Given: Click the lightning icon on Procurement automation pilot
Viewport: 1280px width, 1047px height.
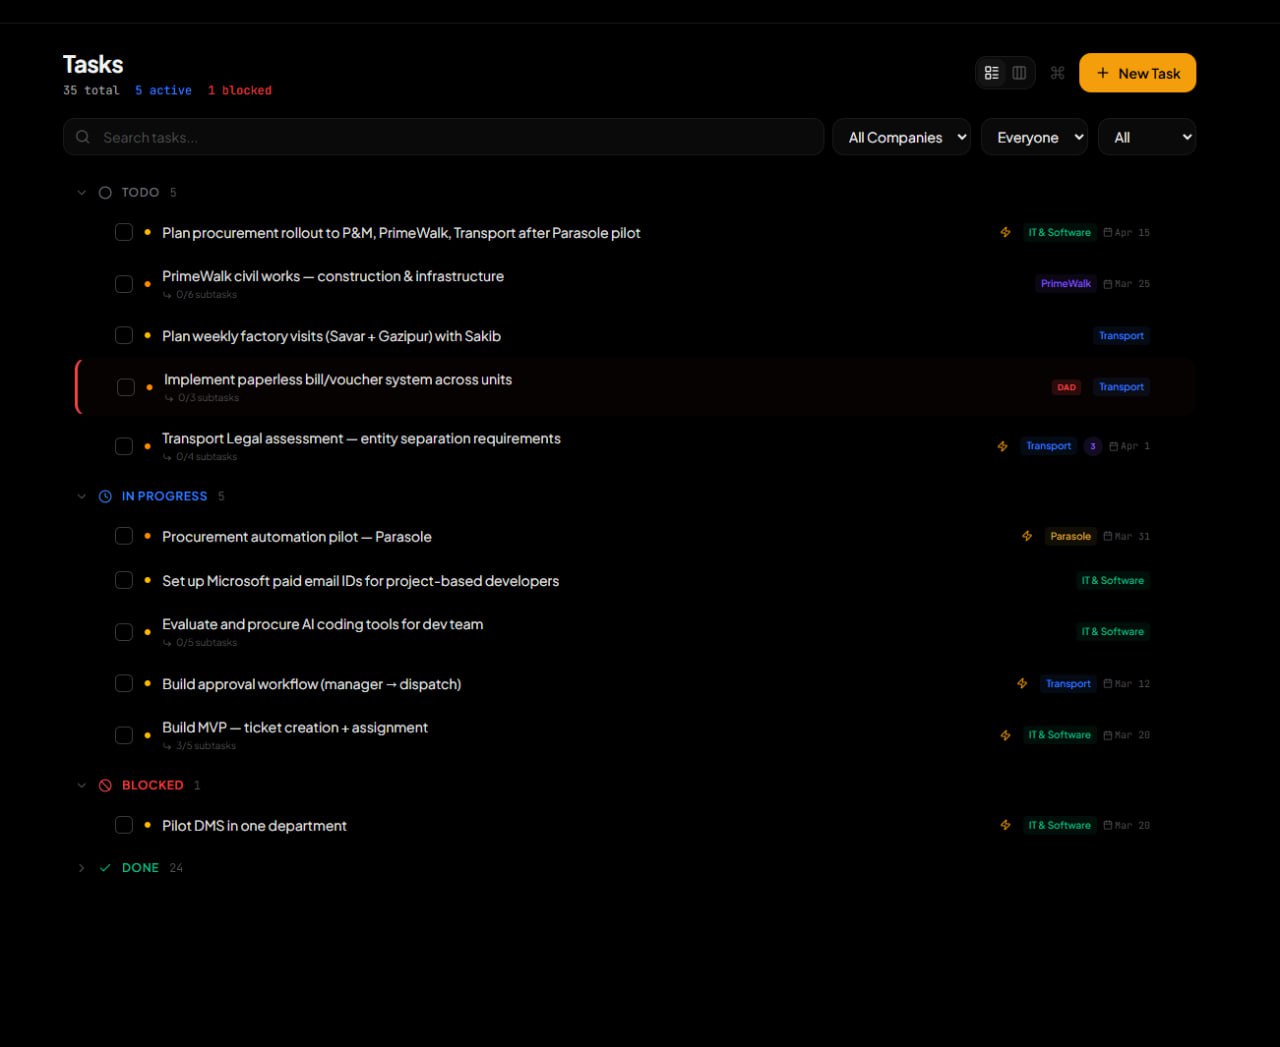Looking at the screenshot, I should 1027,536.
